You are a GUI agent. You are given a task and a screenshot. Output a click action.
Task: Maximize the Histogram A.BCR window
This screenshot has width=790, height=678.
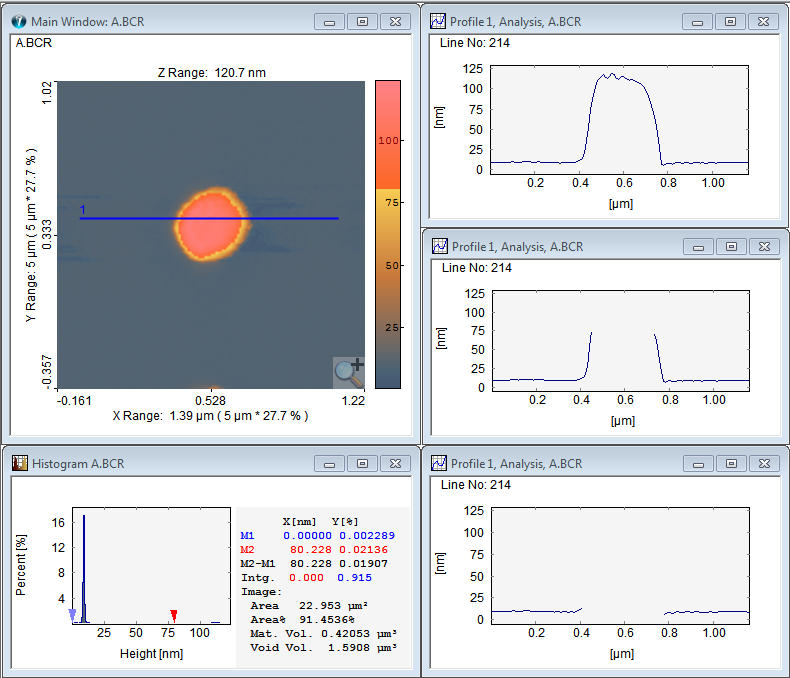[362, 464]
